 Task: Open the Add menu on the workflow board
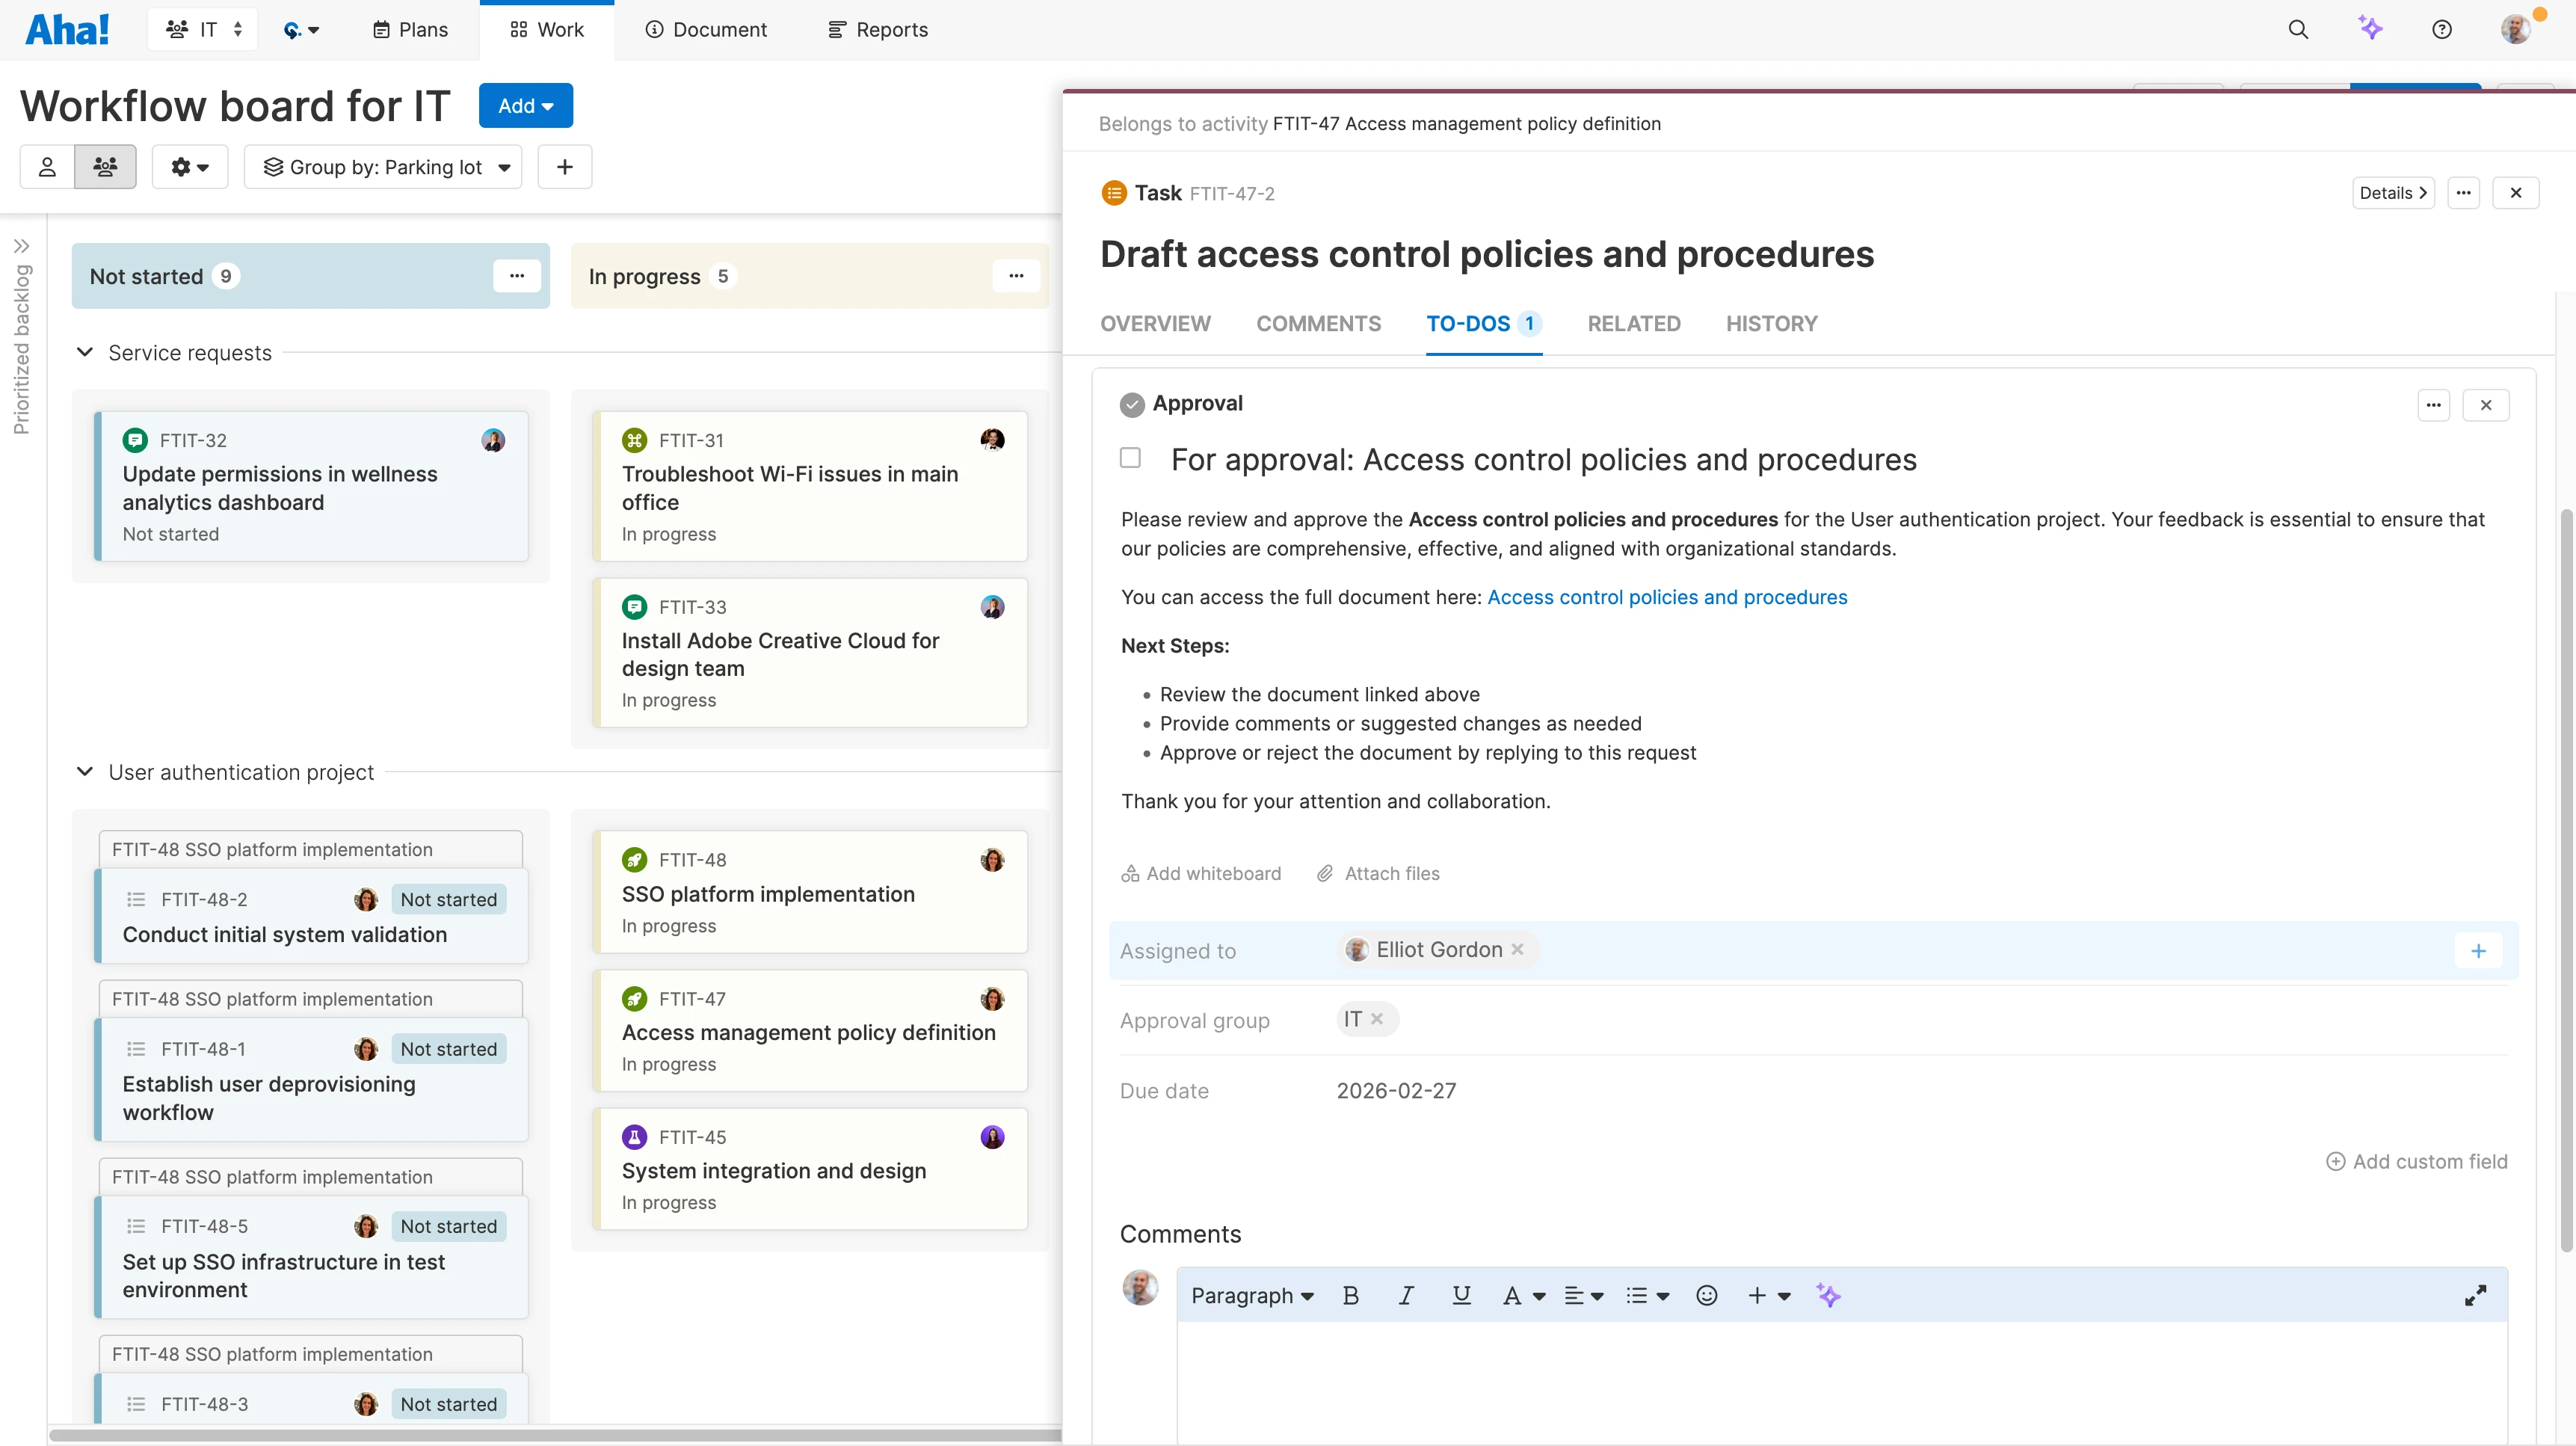[x=525, y=105]
